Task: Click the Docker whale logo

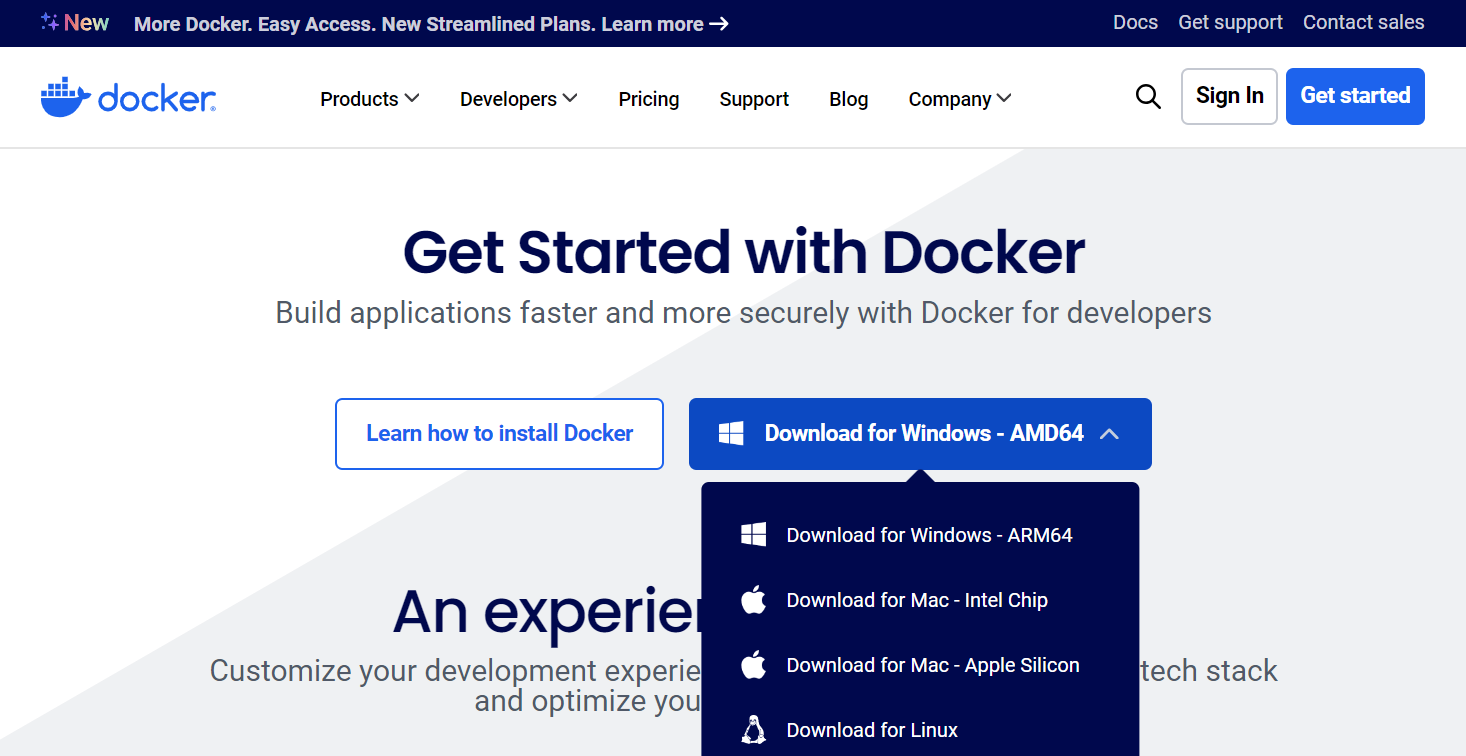Action: click(128, 97)
